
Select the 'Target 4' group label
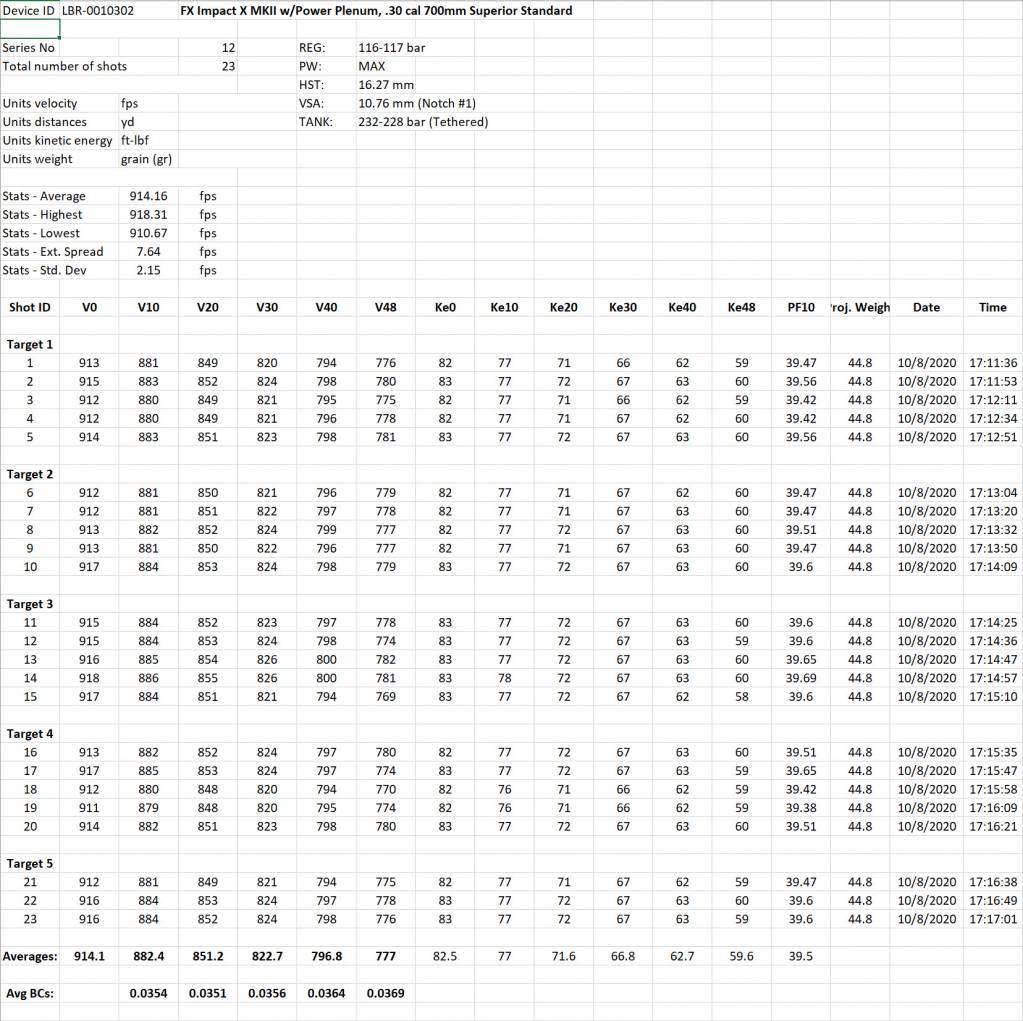29,733
